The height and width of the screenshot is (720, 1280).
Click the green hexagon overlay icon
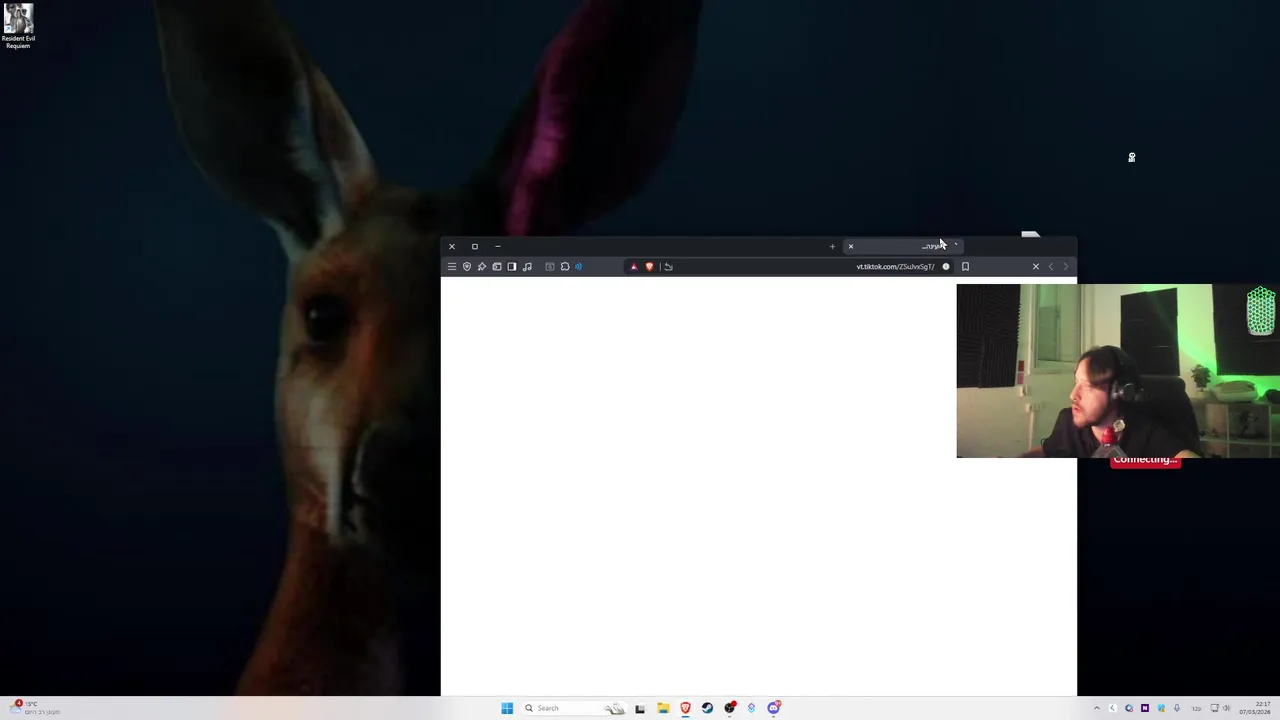pos(1261,311)
